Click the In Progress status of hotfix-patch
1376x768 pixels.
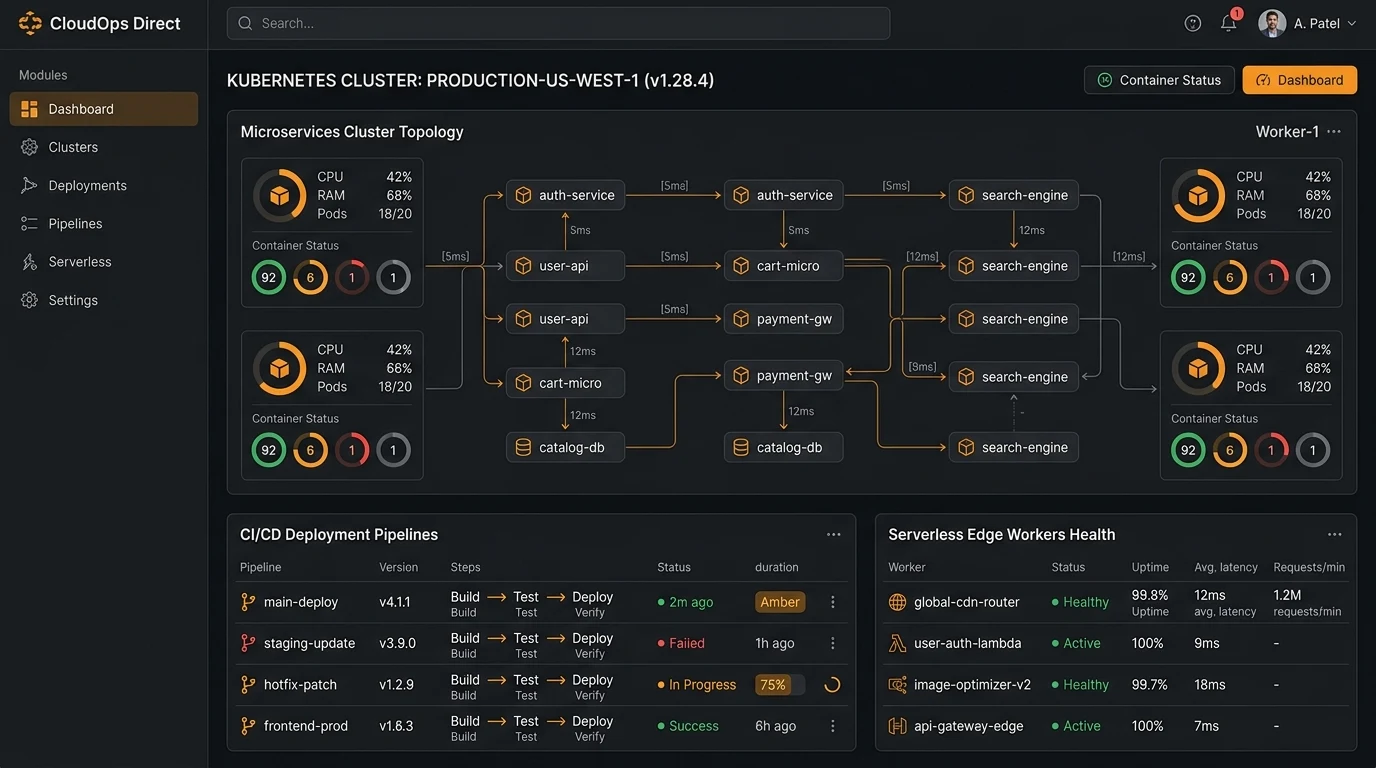pyautogui.click(x=697, y=685)
